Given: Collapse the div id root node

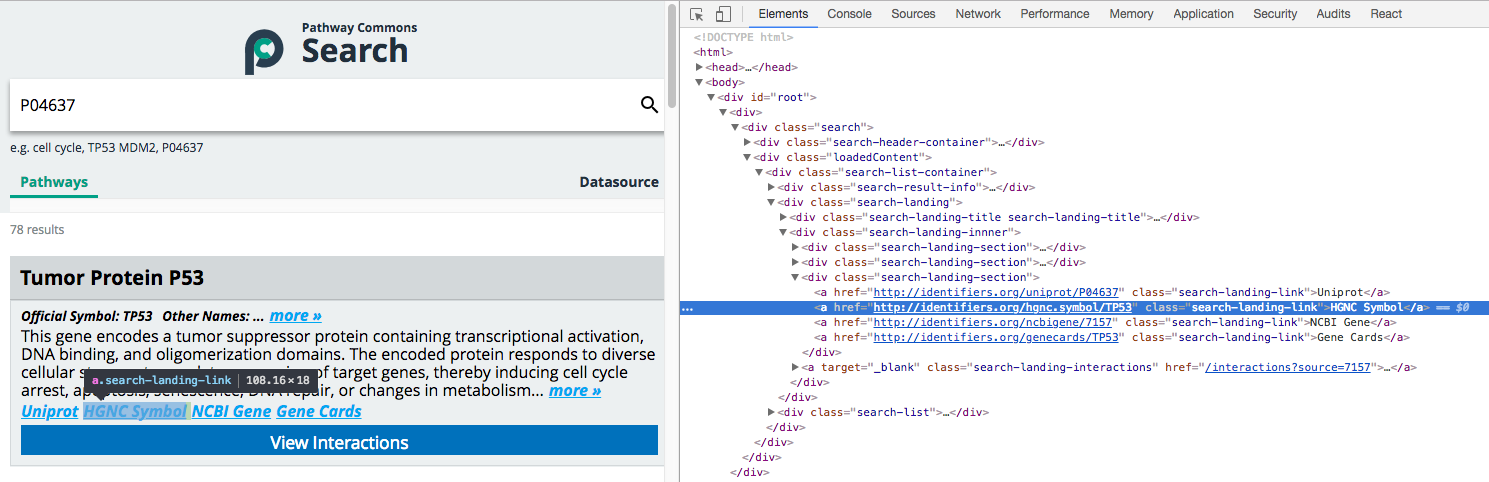Looking at the screenshot, I should (711, 97).
